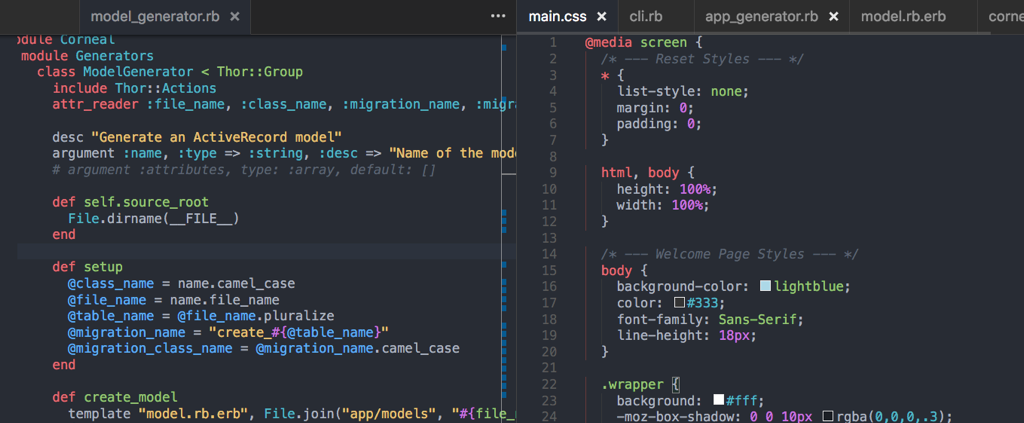Open the cli.rb tab
1024x423 pixels.
coord(646,17)
